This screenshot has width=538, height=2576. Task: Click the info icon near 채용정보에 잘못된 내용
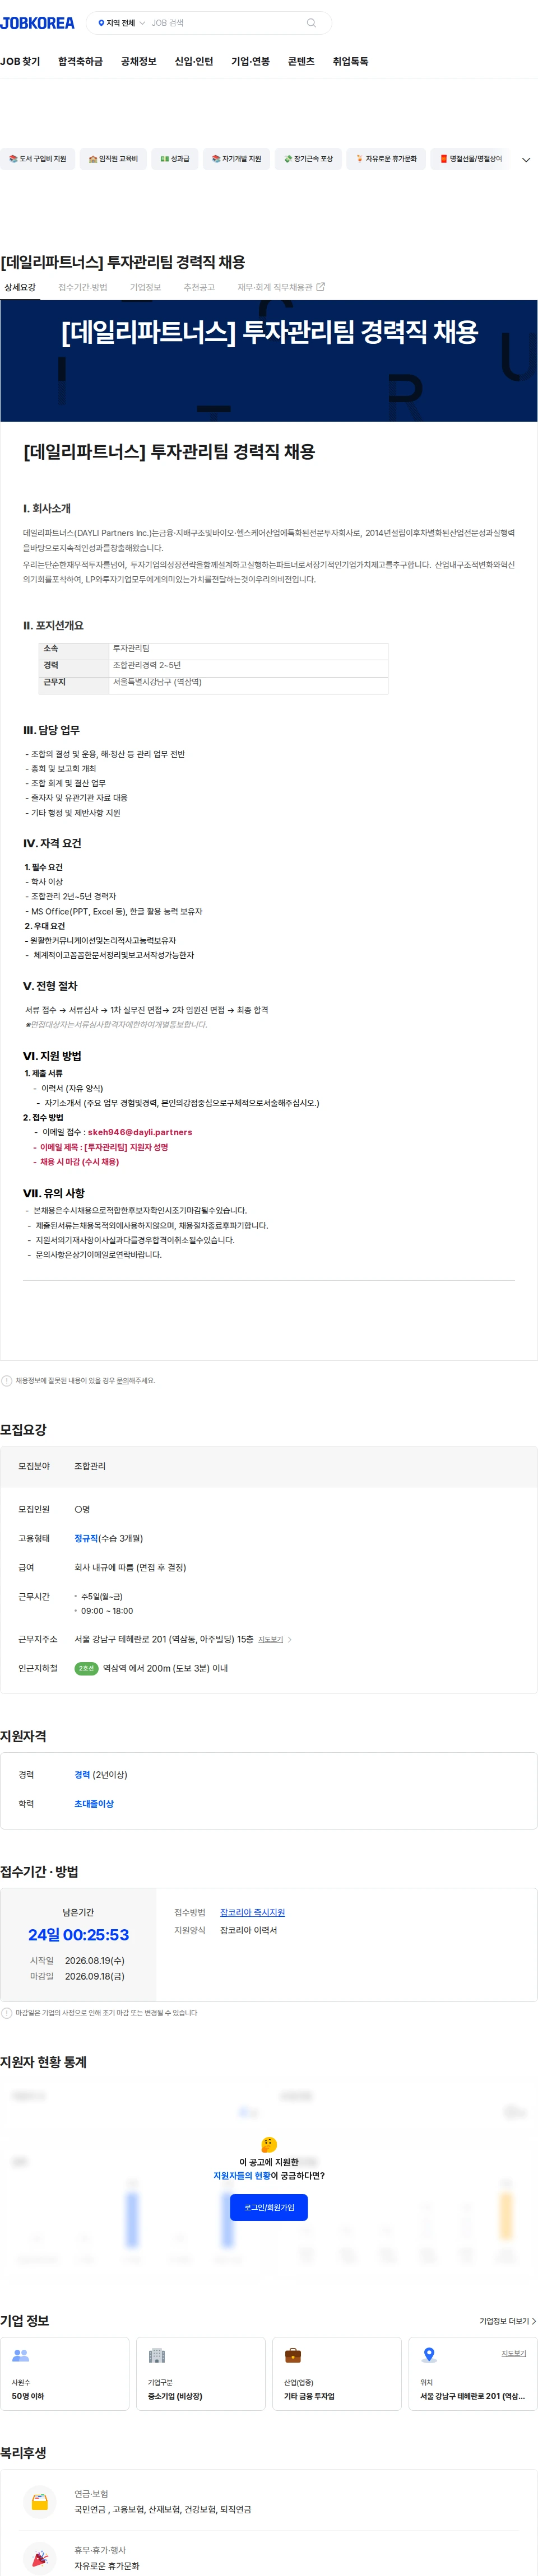point(7,1381)
